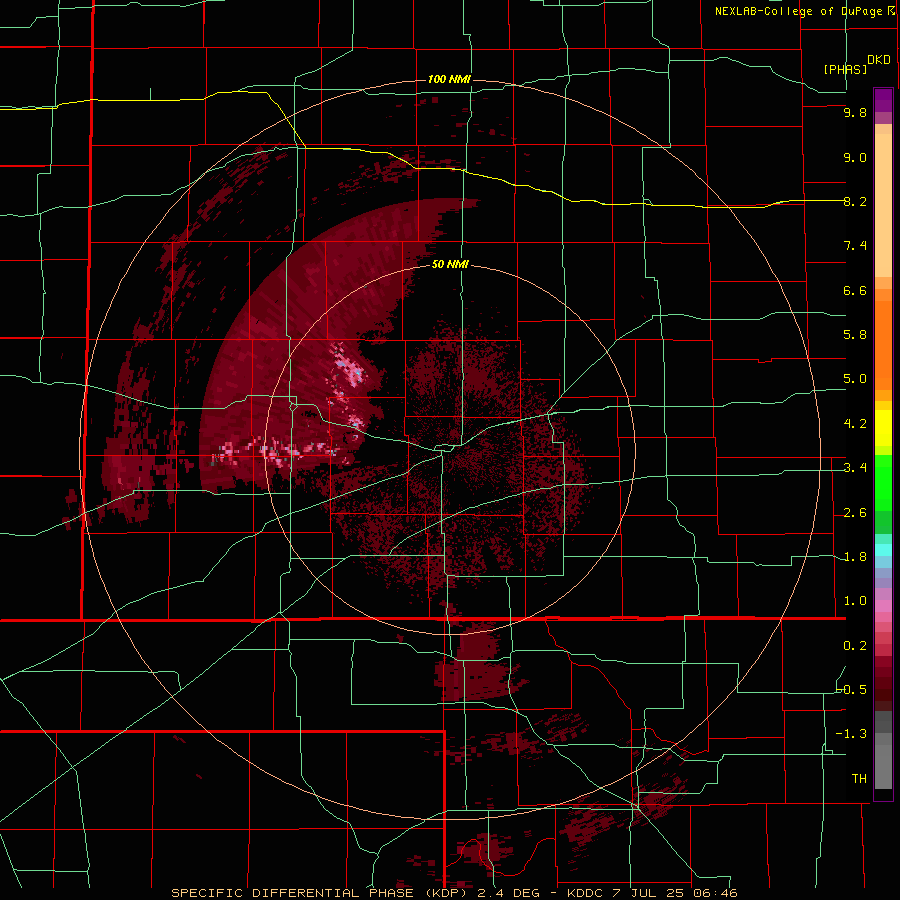Click the "5.0" scale value

click(855, 379)
